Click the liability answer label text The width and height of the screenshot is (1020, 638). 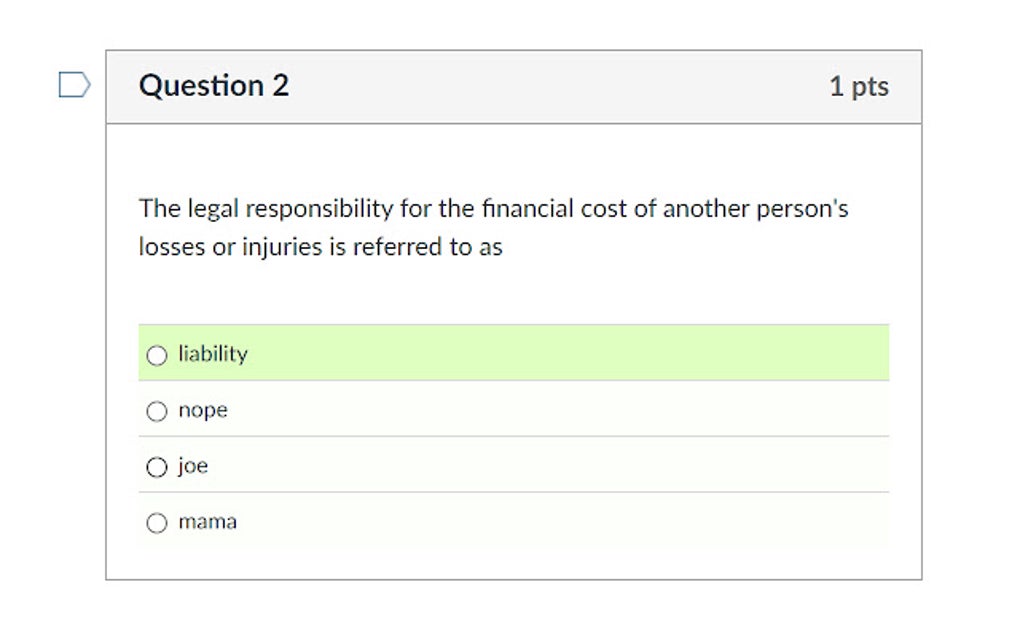[212, 354]
